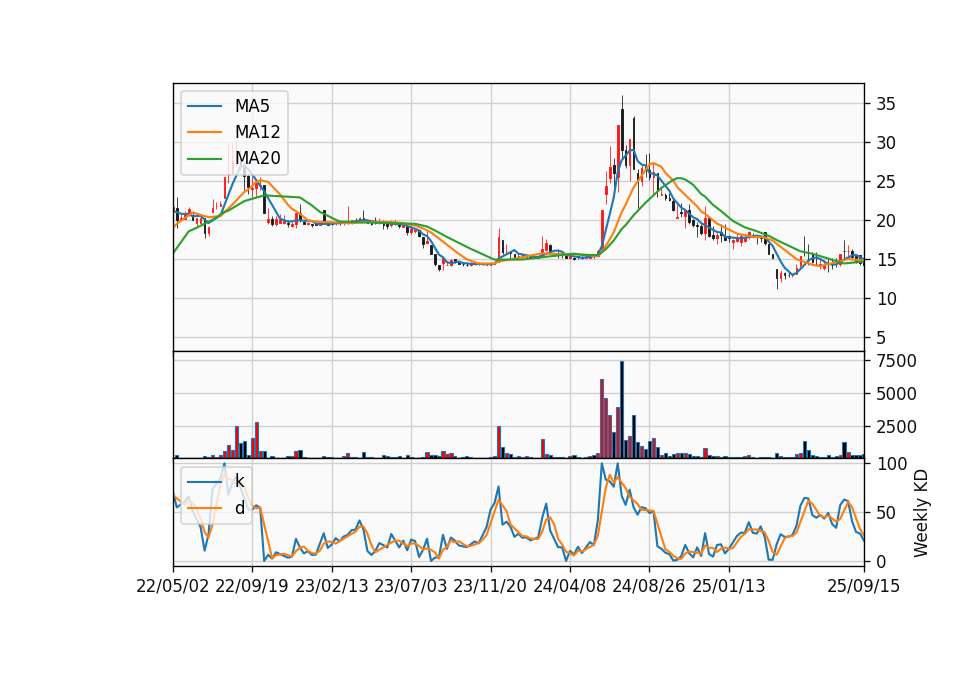Screen dimensions: 960x690
Task: Click the 23/07/03 date tick label
Action: click(411, 586)
